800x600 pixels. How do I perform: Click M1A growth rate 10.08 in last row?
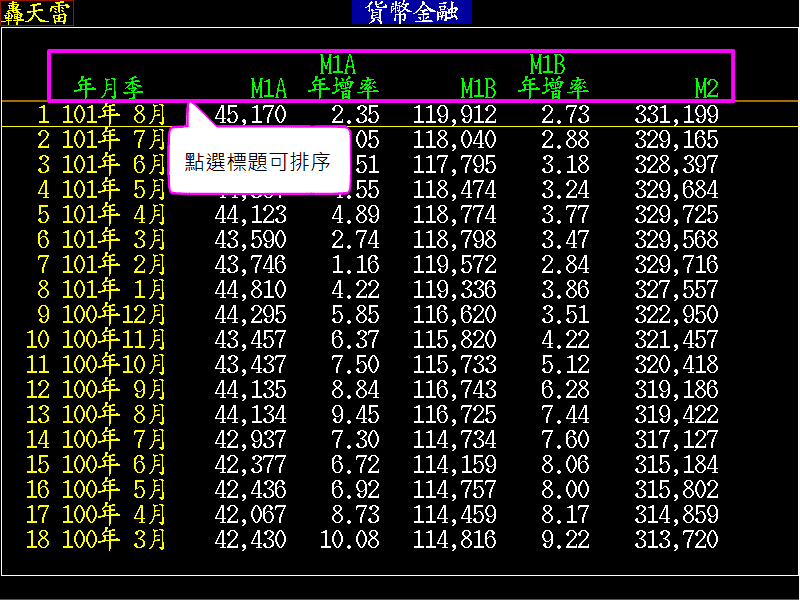point(349,540)
